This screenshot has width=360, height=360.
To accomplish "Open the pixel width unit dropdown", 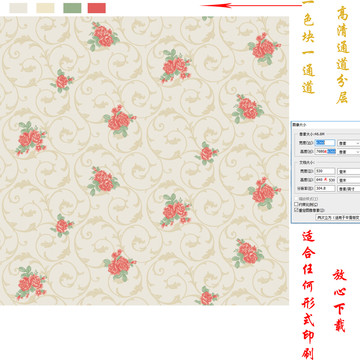I will pos(349,143).
